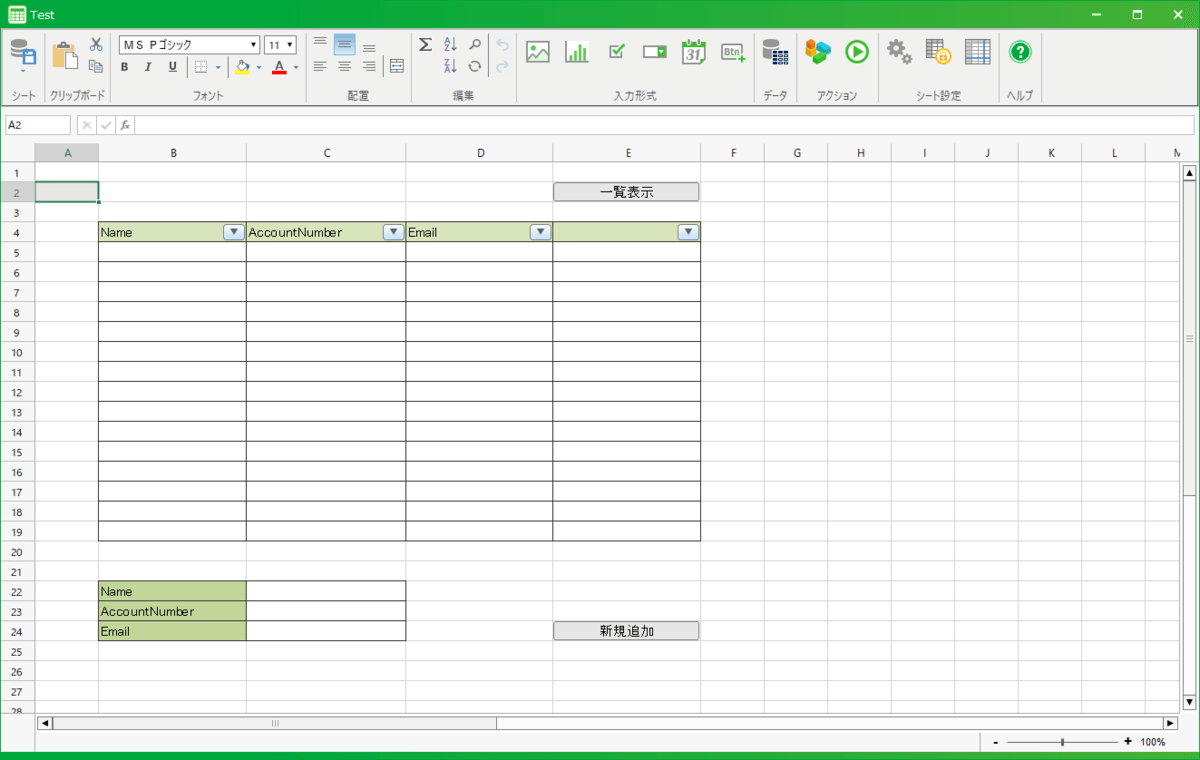Open the sheet database save icon
The height and width of the screenshot is (760, 1200).
tap(22, 53)
